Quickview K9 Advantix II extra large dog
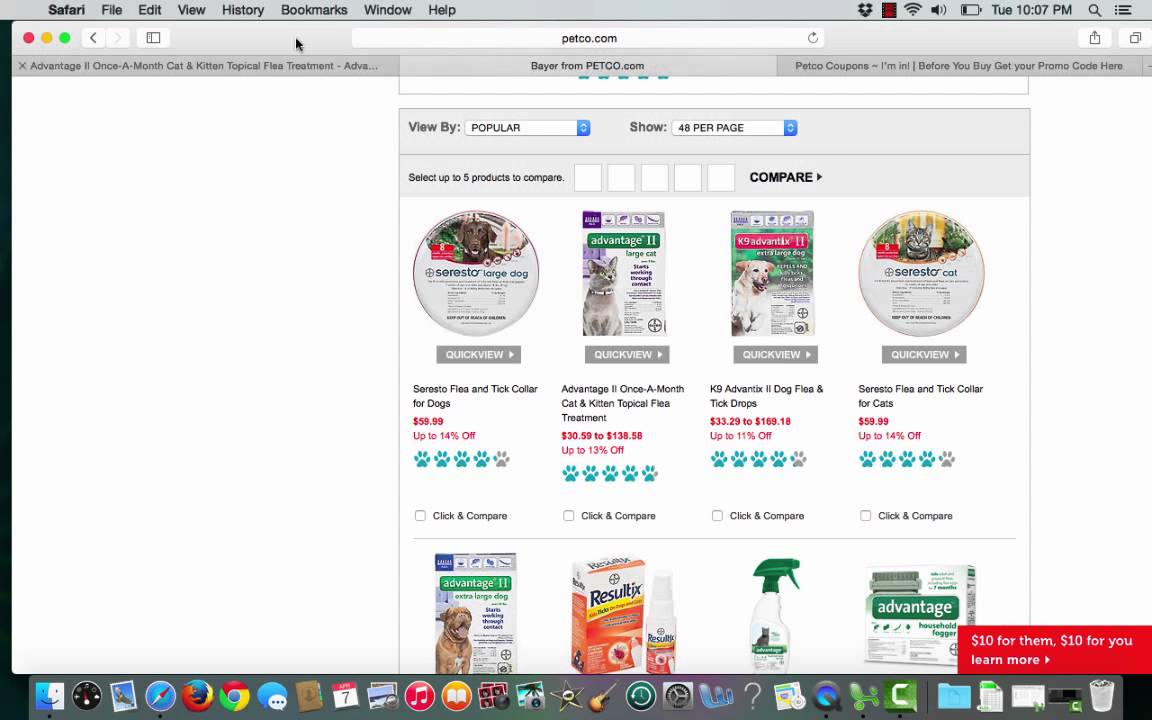The width and height of the screenshot is (1152, 720). (776, 355)
